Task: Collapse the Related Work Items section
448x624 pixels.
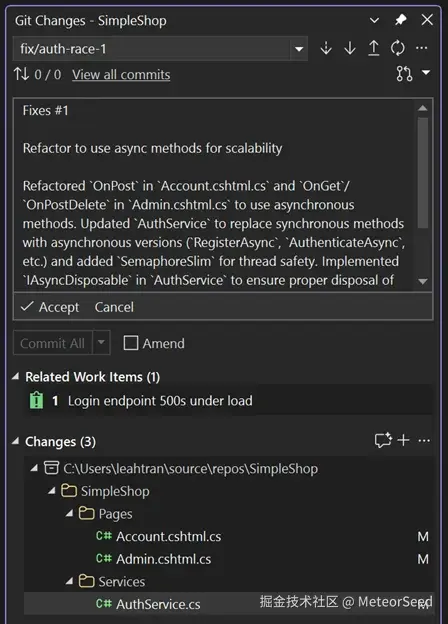Action: pyautogui.click(x=16, y=376)
